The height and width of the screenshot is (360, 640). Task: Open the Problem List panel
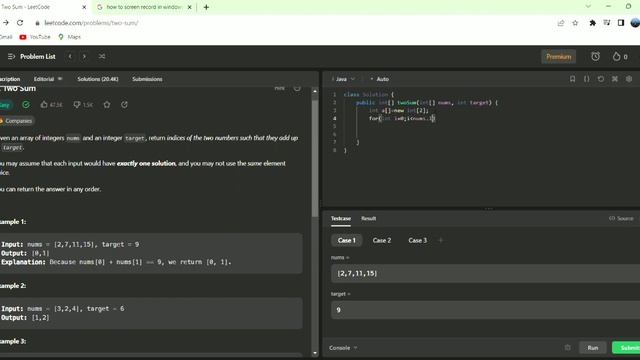click(32, 56)
